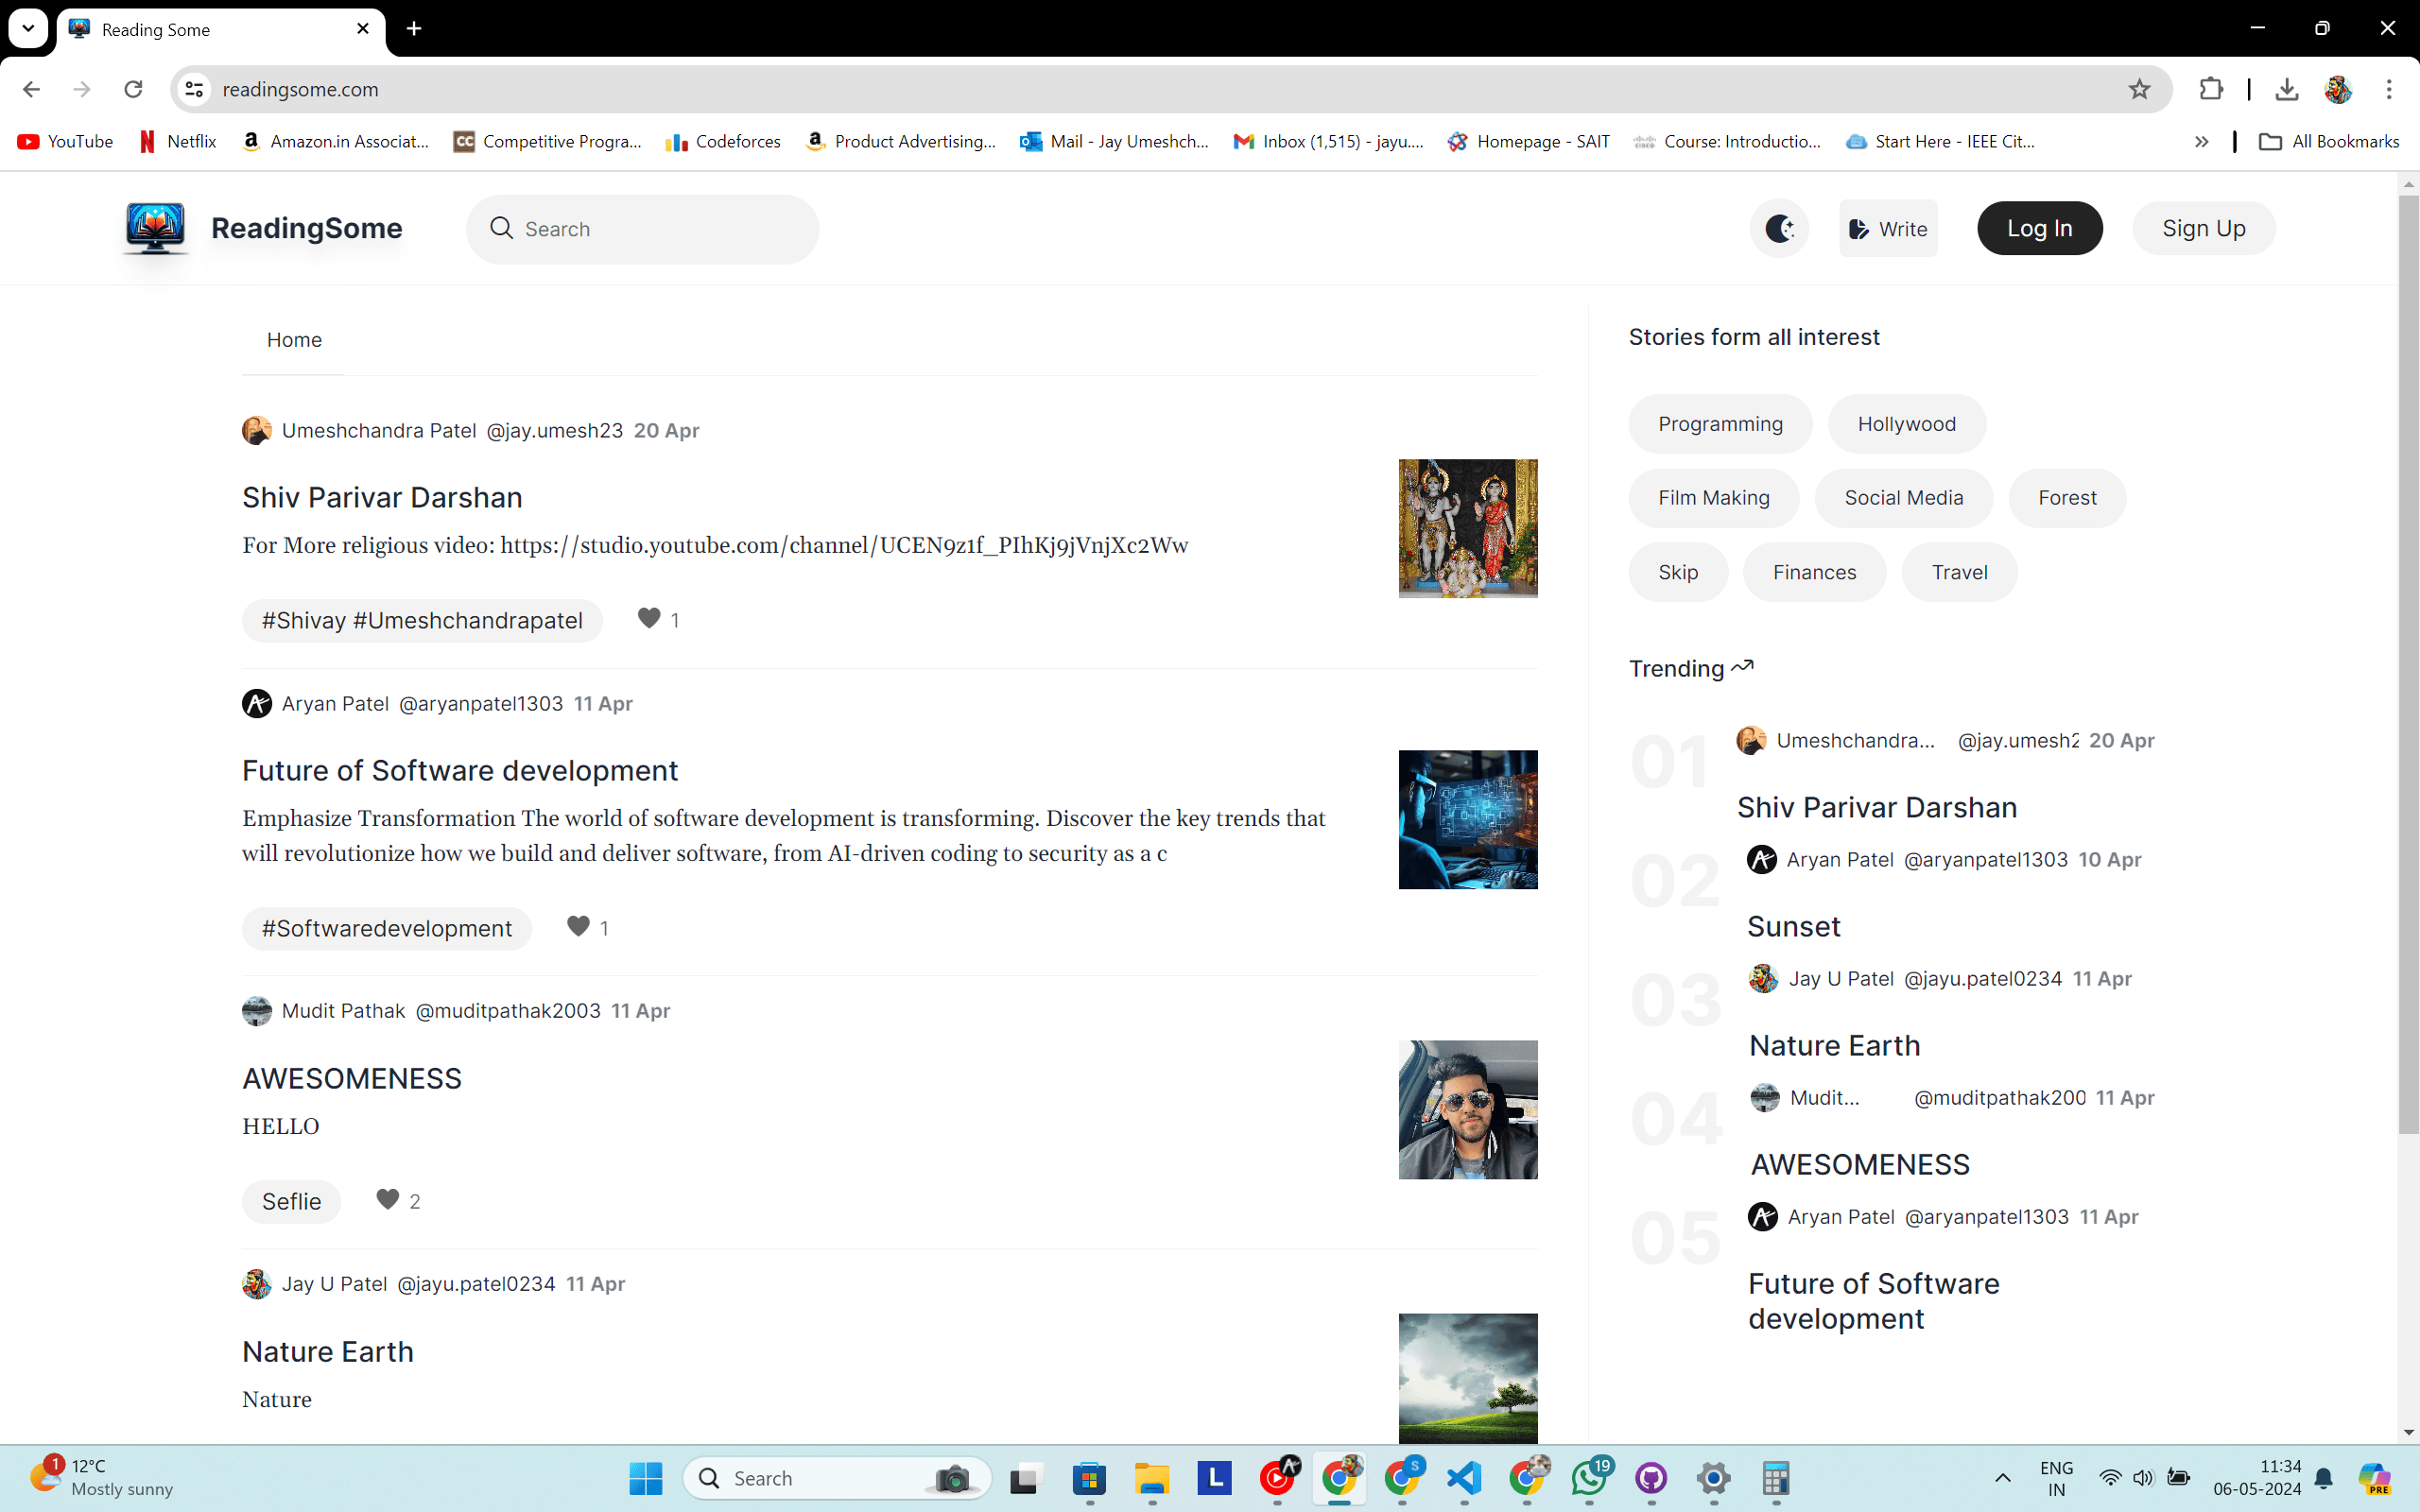View site information icon in address bar
The height and width of the screenshot is (1512, 2420).
click(x=195, y=89)
